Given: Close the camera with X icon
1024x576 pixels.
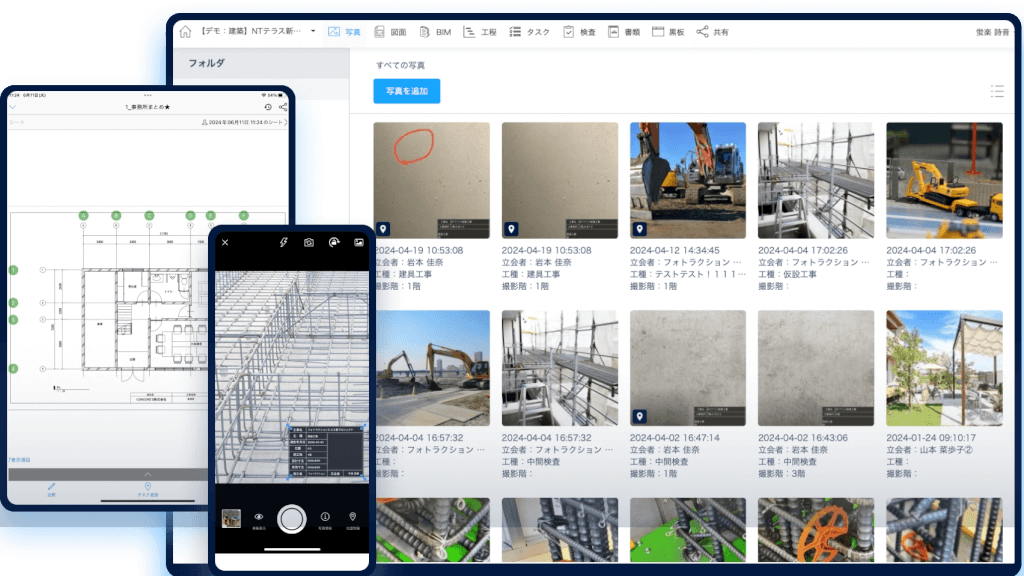Looking at the screenshot, I should pyautogui.click(x=225, y=242).
